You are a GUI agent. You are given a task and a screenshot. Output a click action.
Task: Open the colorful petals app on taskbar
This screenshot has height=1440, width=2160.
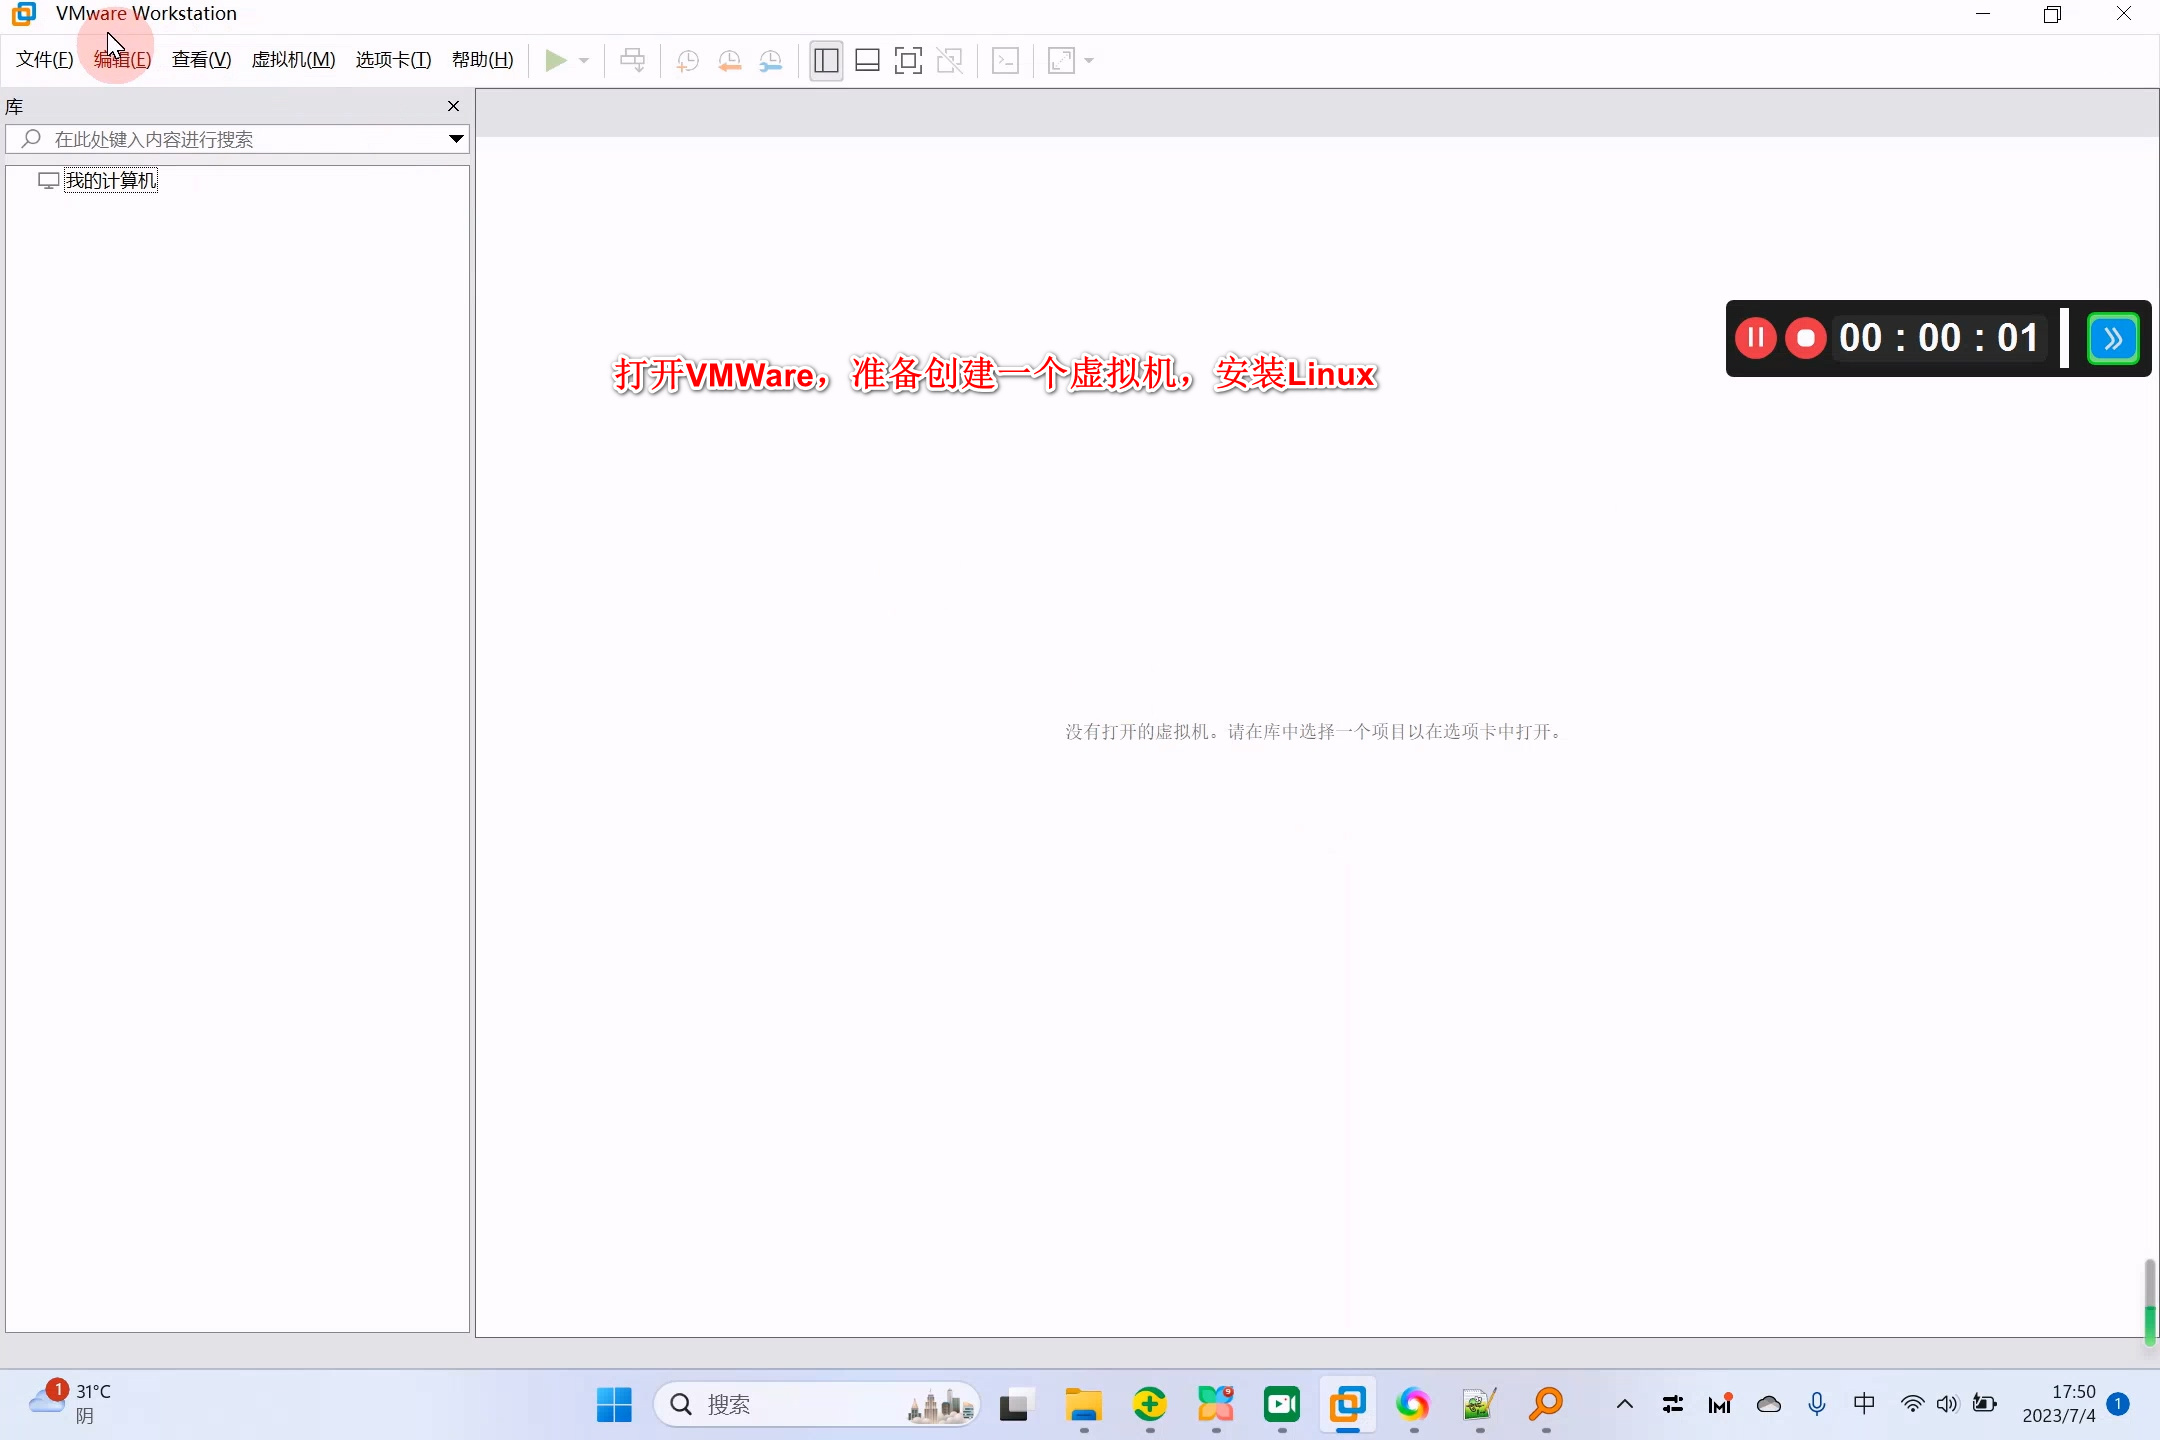pos(1216,1405)
